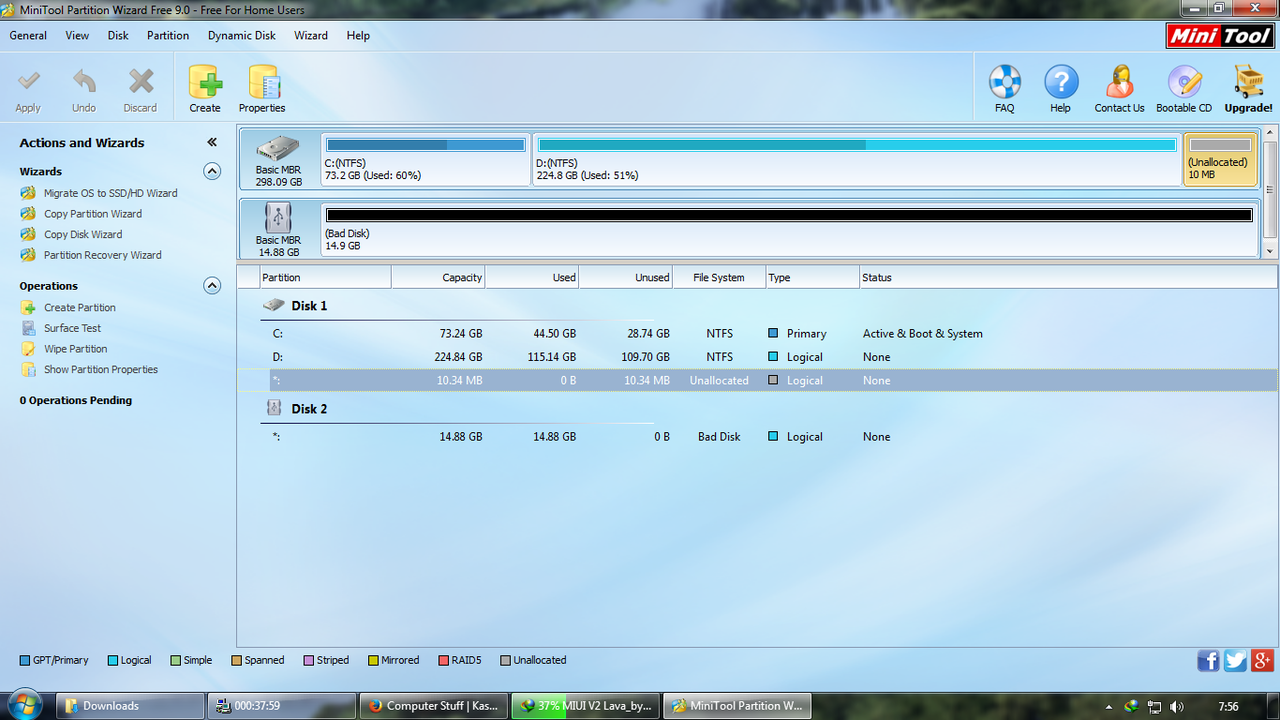This screenshot has height=720, width=1280.
Task: Open the Downloads taskbar window
Action: 129,706
